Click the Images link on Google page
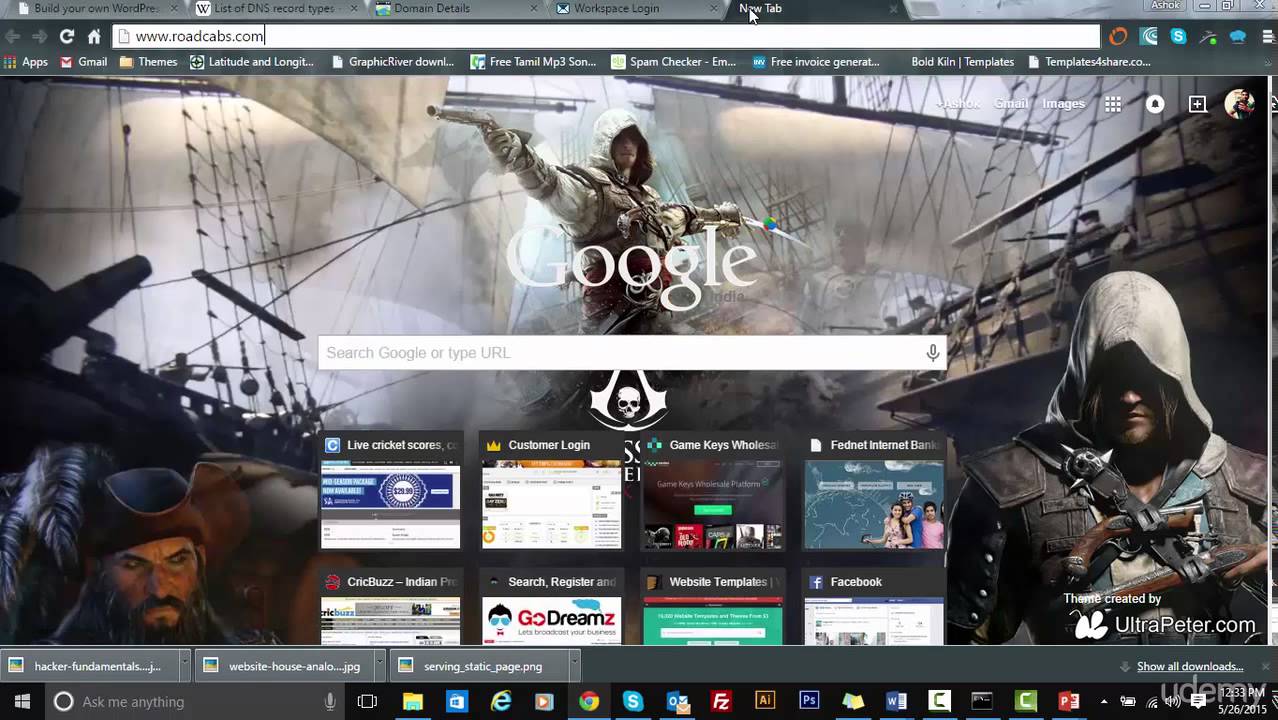The width and height of the screenshot is (1278, 720). [1063, 104]
